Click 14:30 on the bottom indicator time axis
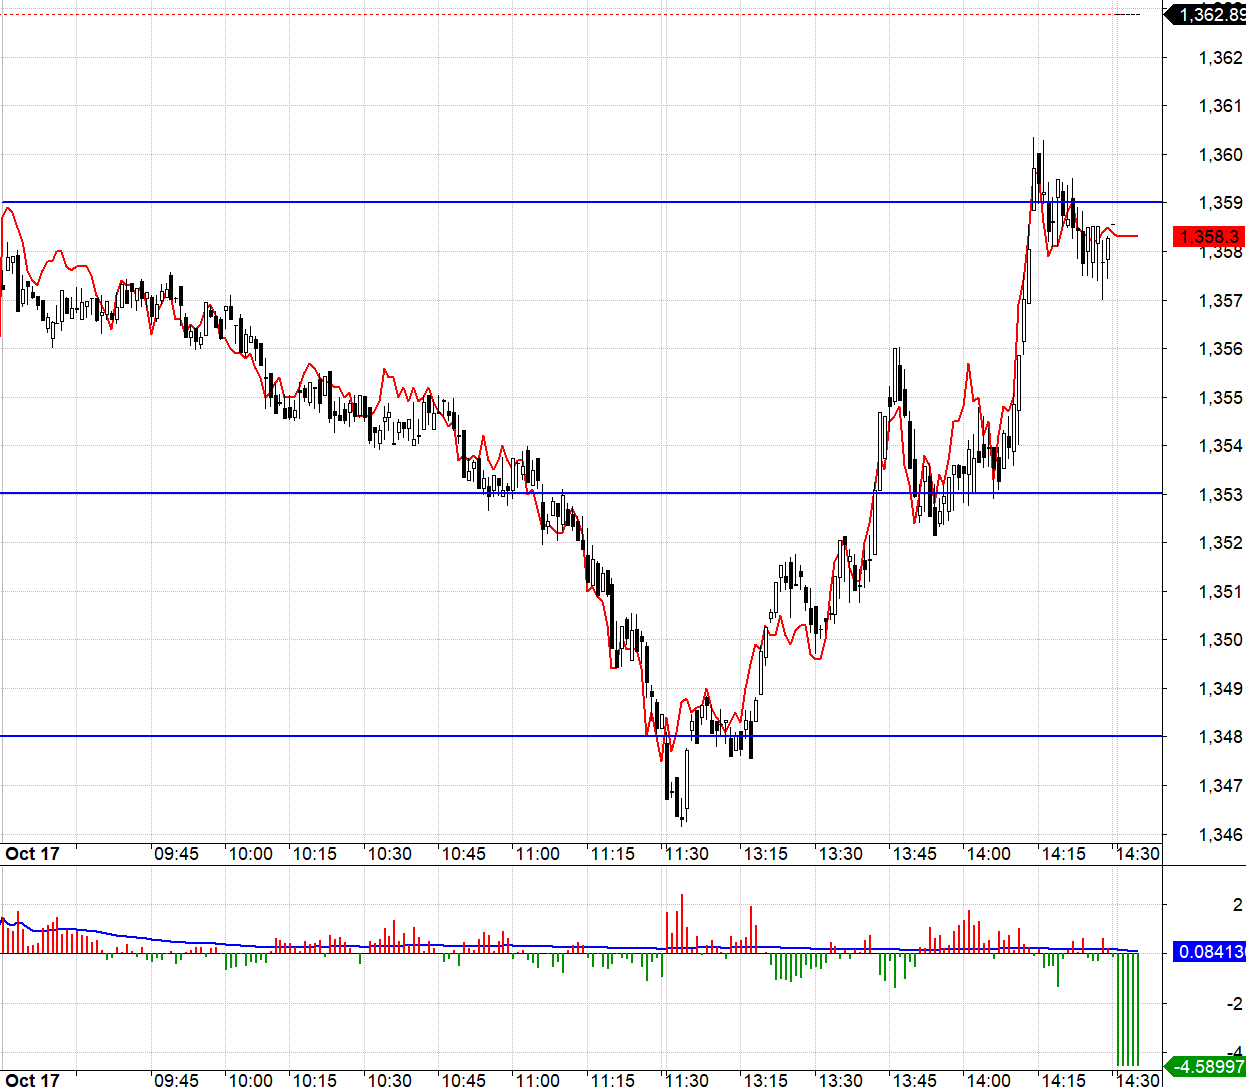 click(1138, 1080)
